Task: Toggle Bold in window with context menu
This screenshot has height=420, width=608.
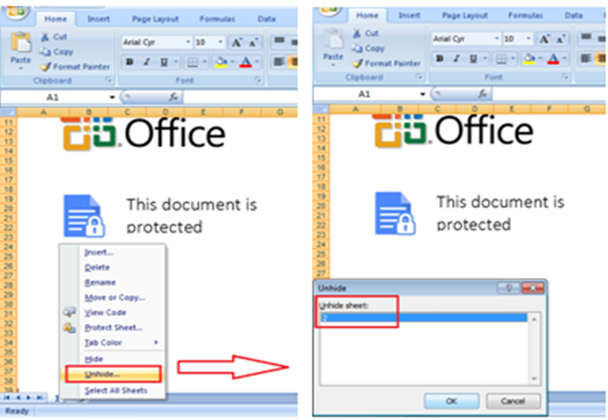Action: 130,62
